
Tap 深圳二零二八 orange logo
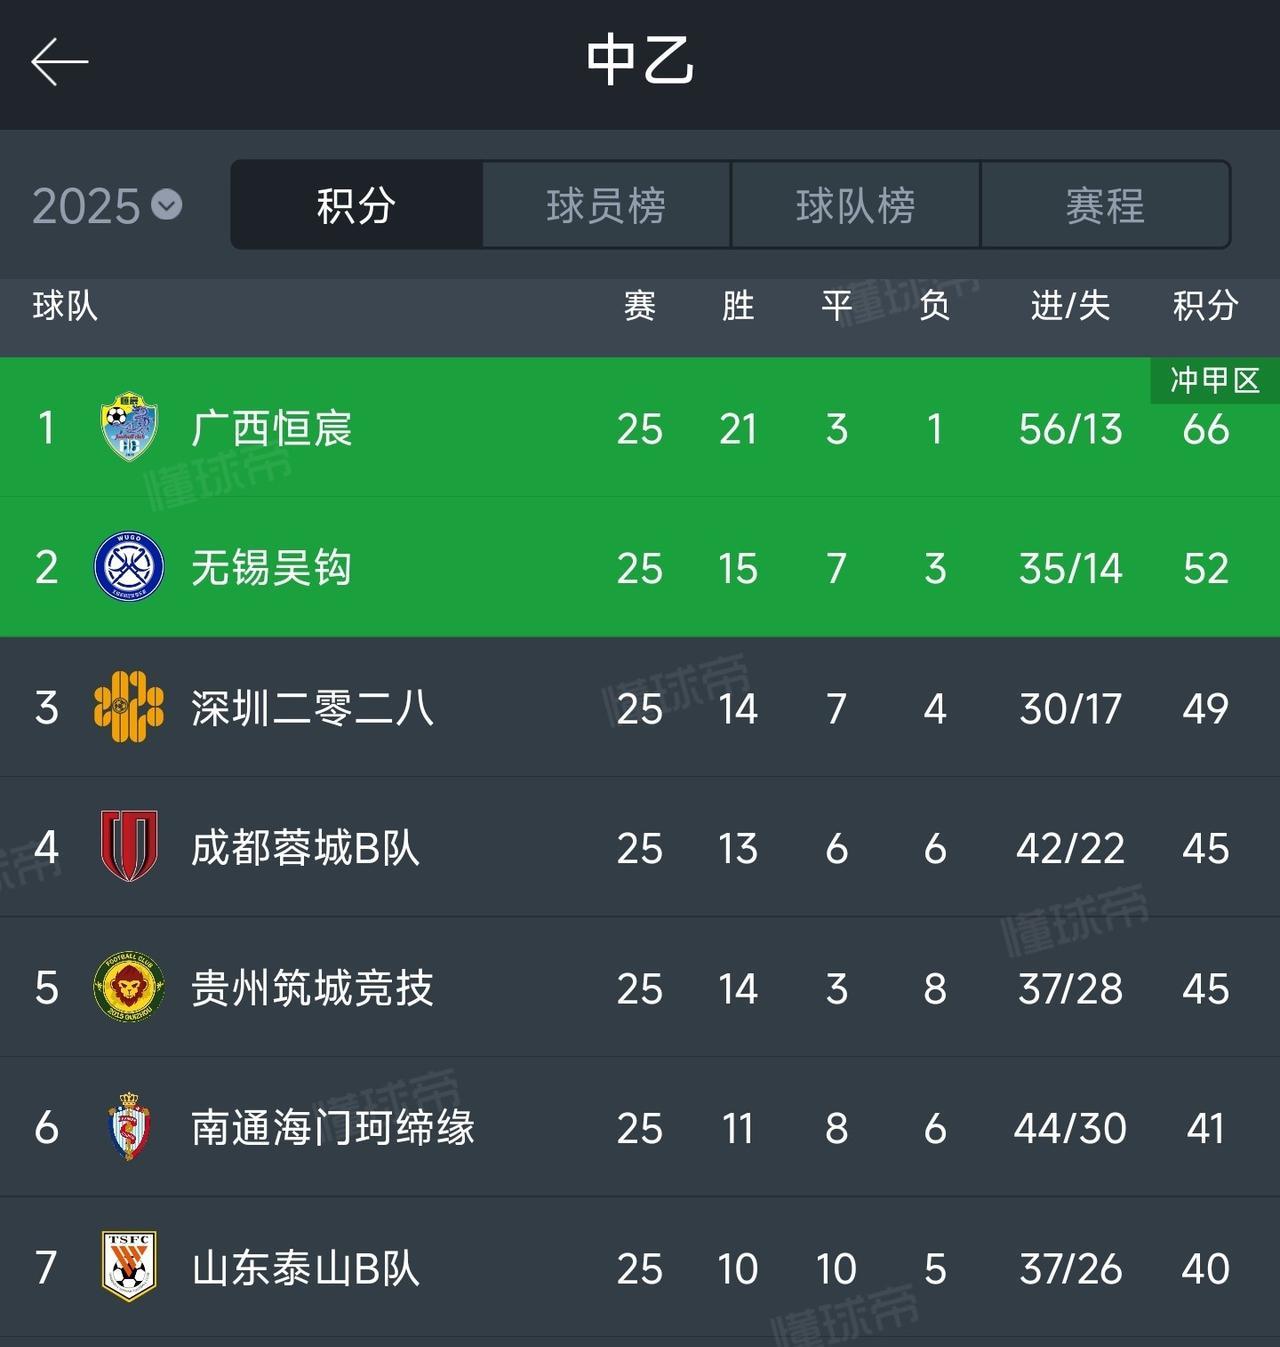click(129, 707)
